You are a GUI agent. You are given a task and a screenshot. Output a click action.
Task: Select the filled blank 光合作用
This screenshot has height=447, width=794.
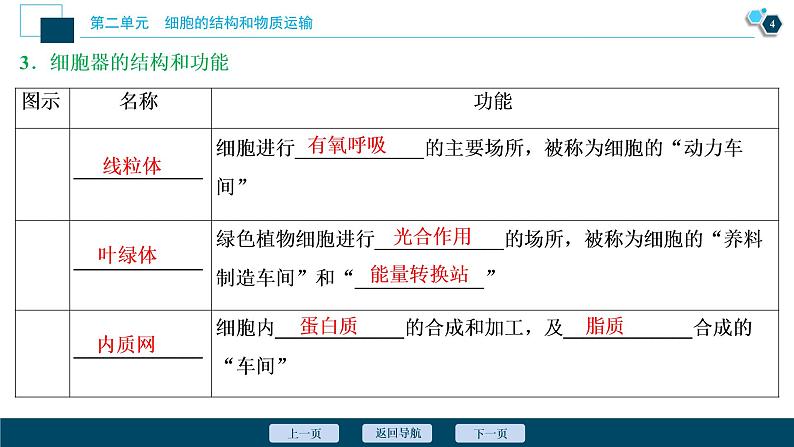[x=432, y=236]
